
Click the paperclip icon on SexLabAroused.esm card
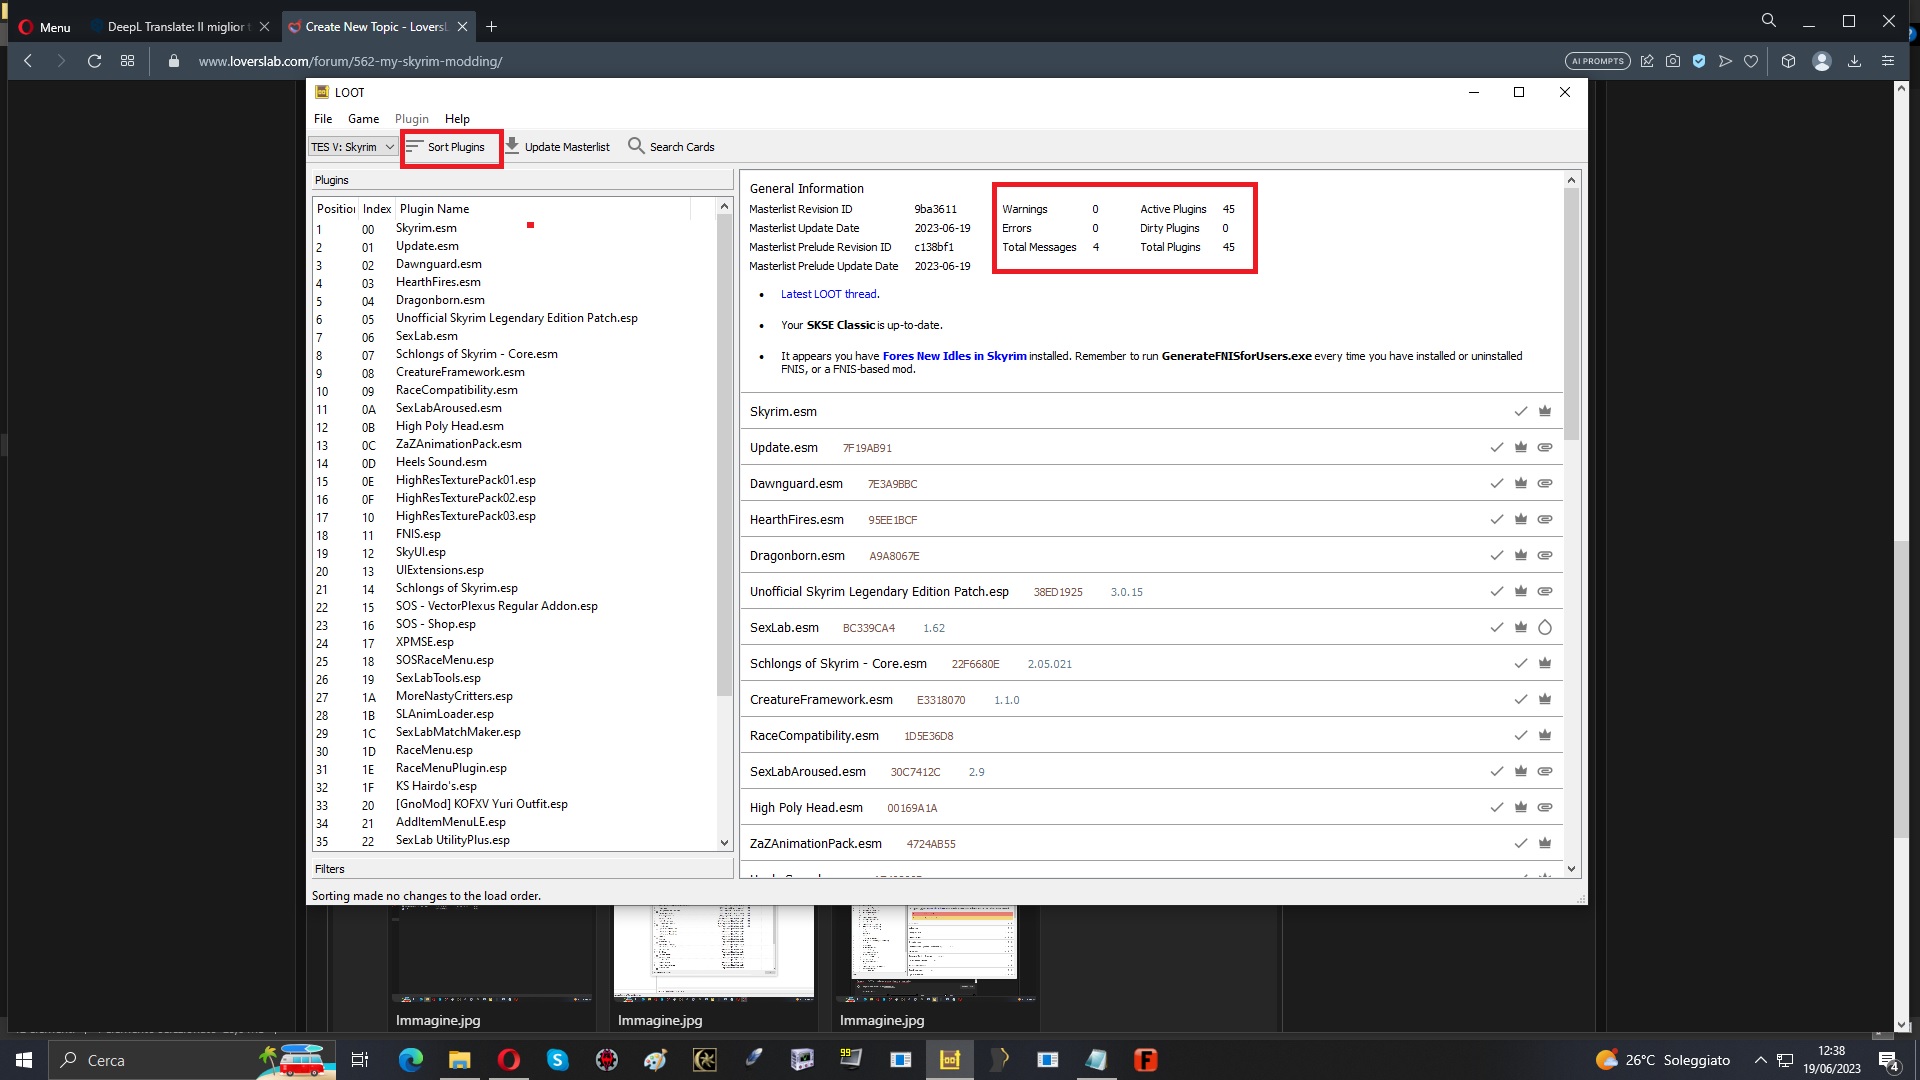click(x=1545, y=771)
